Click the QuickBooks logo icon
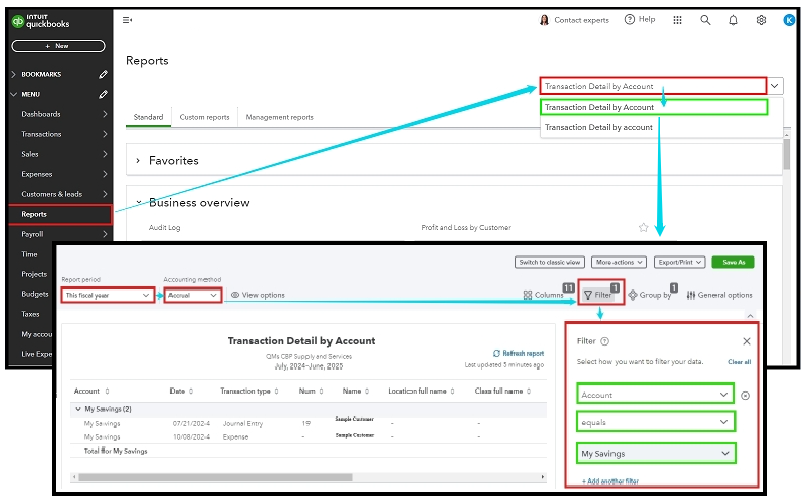 point(17,21)
